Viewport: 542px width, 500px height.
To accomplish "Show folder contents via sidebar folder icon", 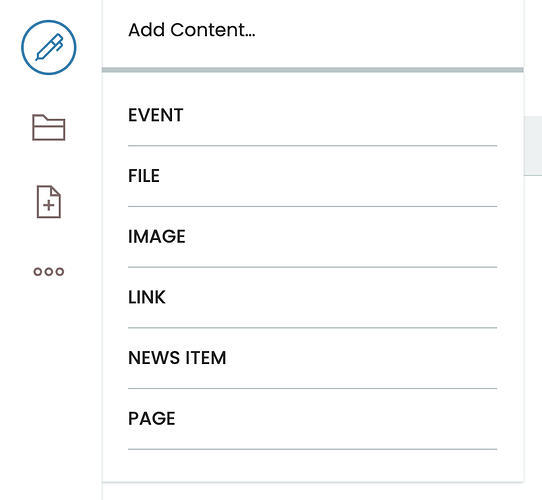I will (49, 127).
